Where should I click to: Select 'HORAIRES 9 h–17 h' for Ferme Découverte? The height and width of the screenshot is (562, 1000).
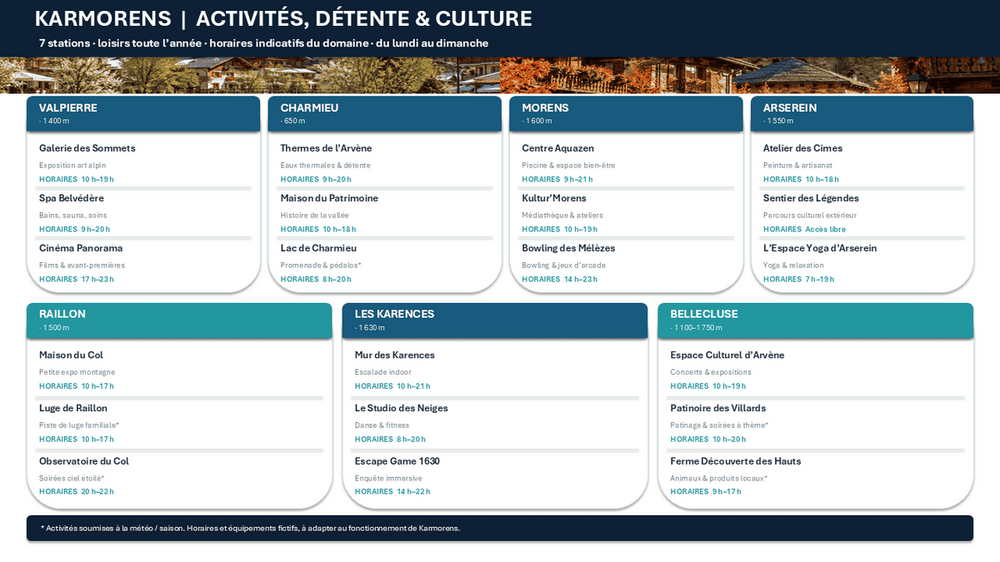tap(706, 492)
